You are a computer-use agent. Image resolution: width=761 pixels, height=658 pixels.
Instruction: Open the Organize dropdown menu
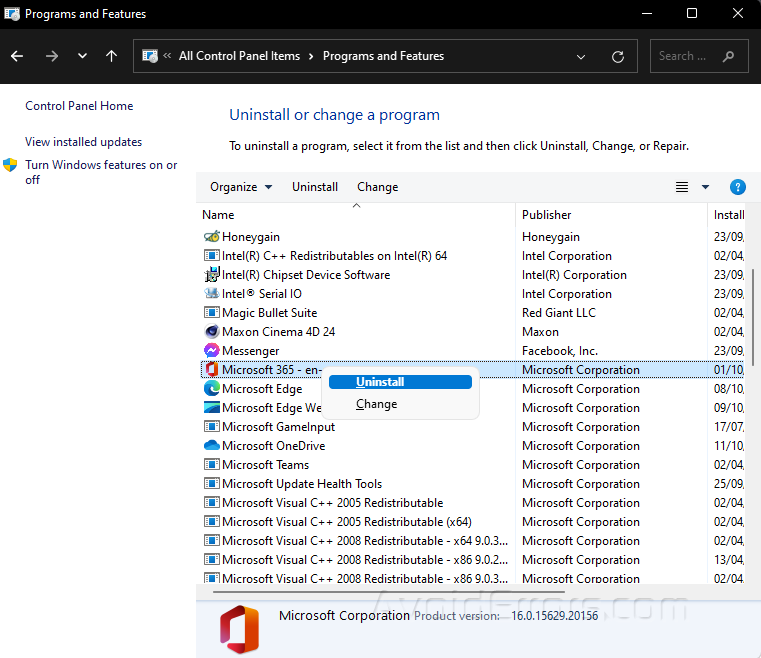(240, 187)
